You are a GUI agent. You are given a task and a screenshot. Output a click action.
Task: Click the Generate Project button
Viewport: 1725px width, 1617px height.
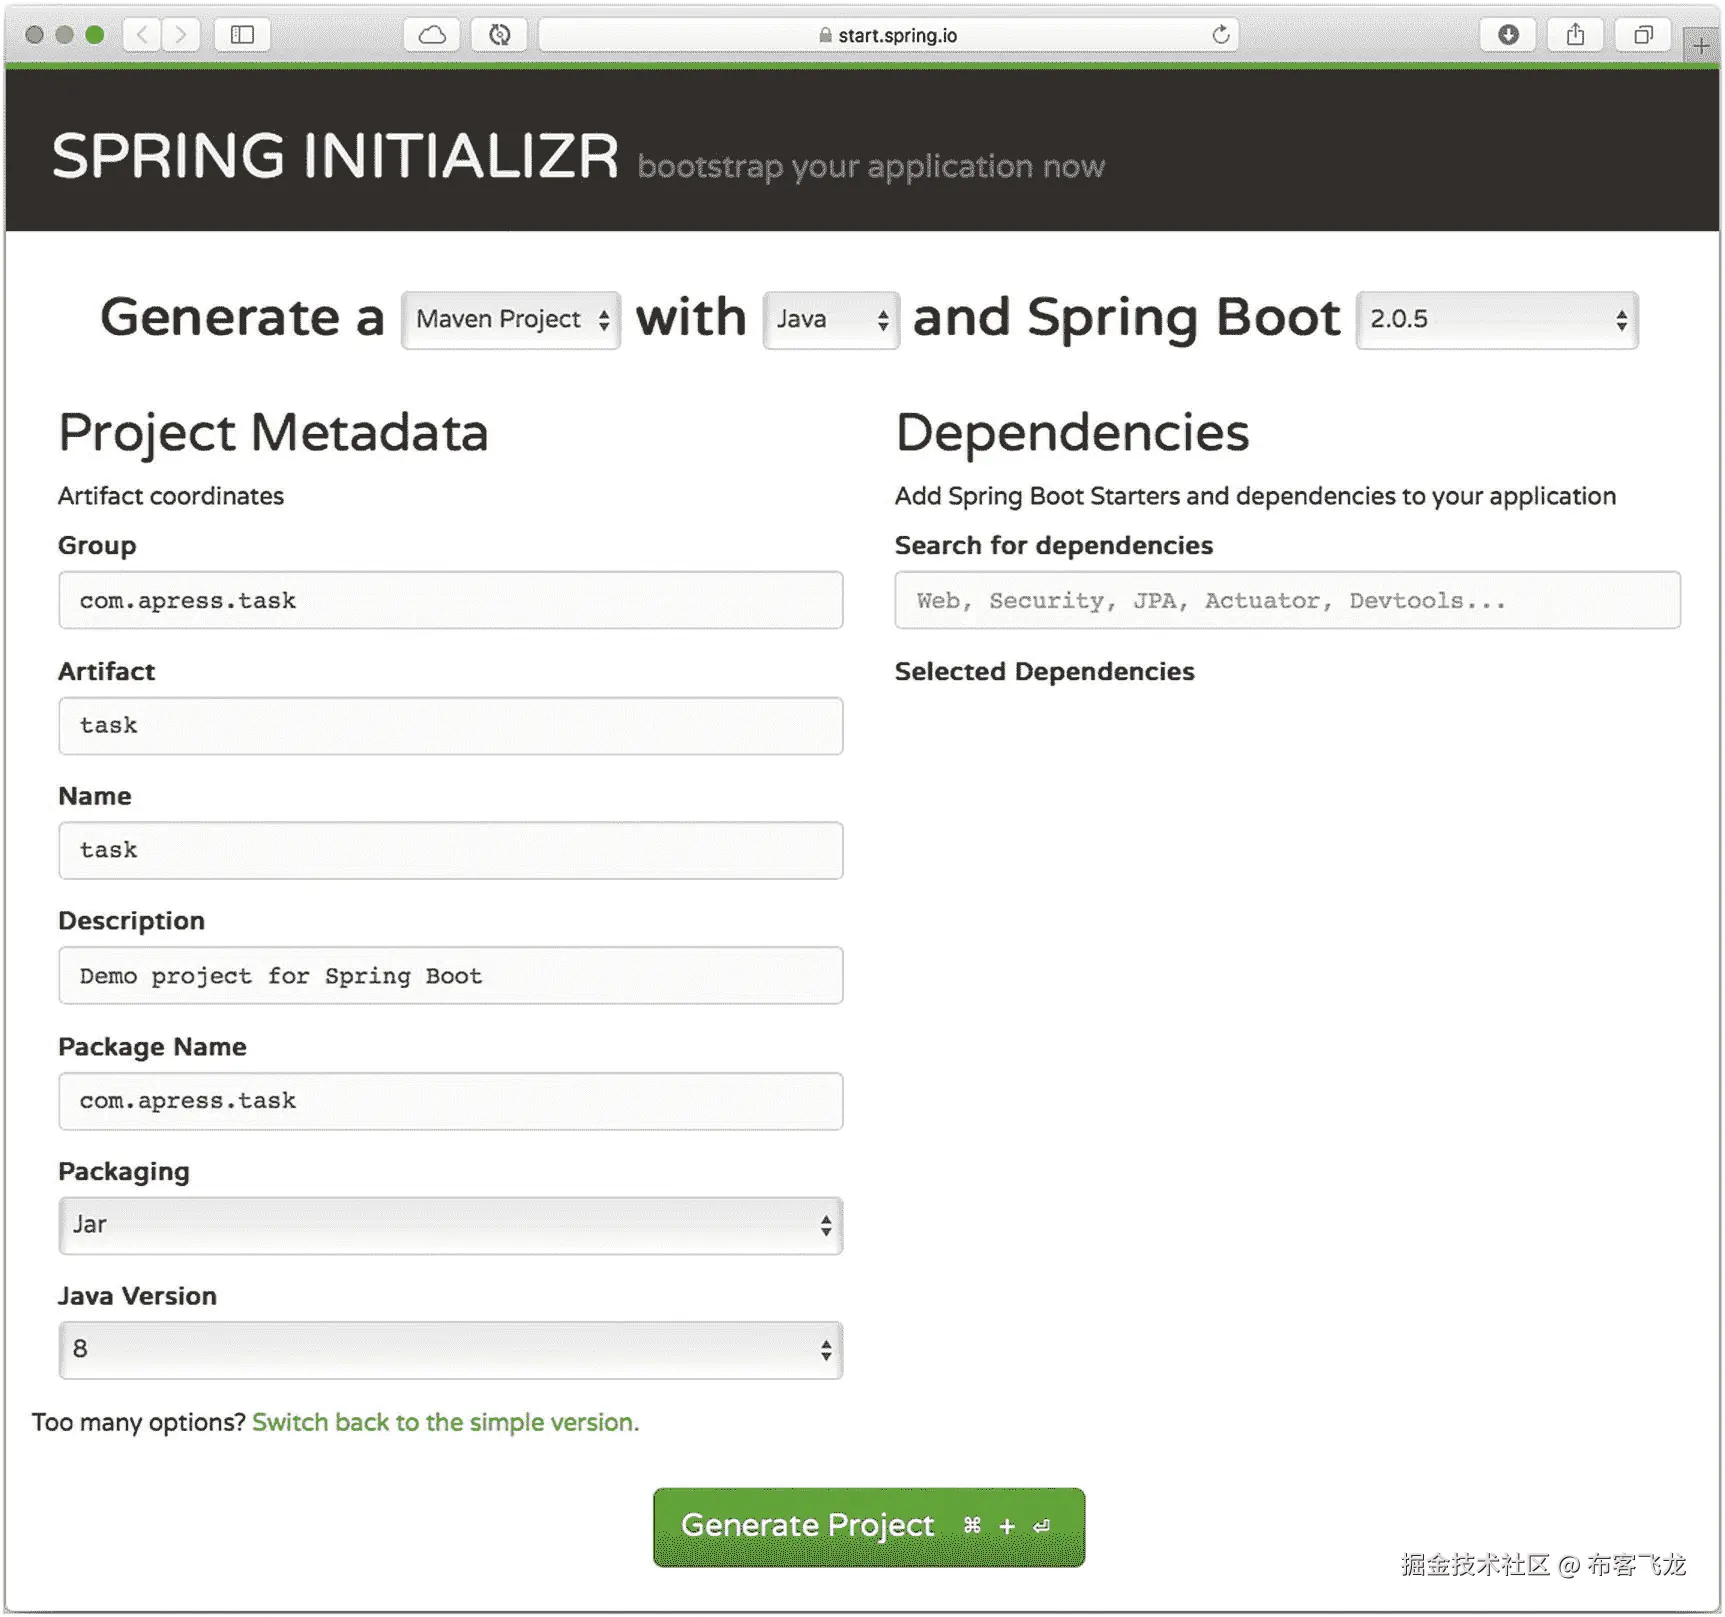869,1527
